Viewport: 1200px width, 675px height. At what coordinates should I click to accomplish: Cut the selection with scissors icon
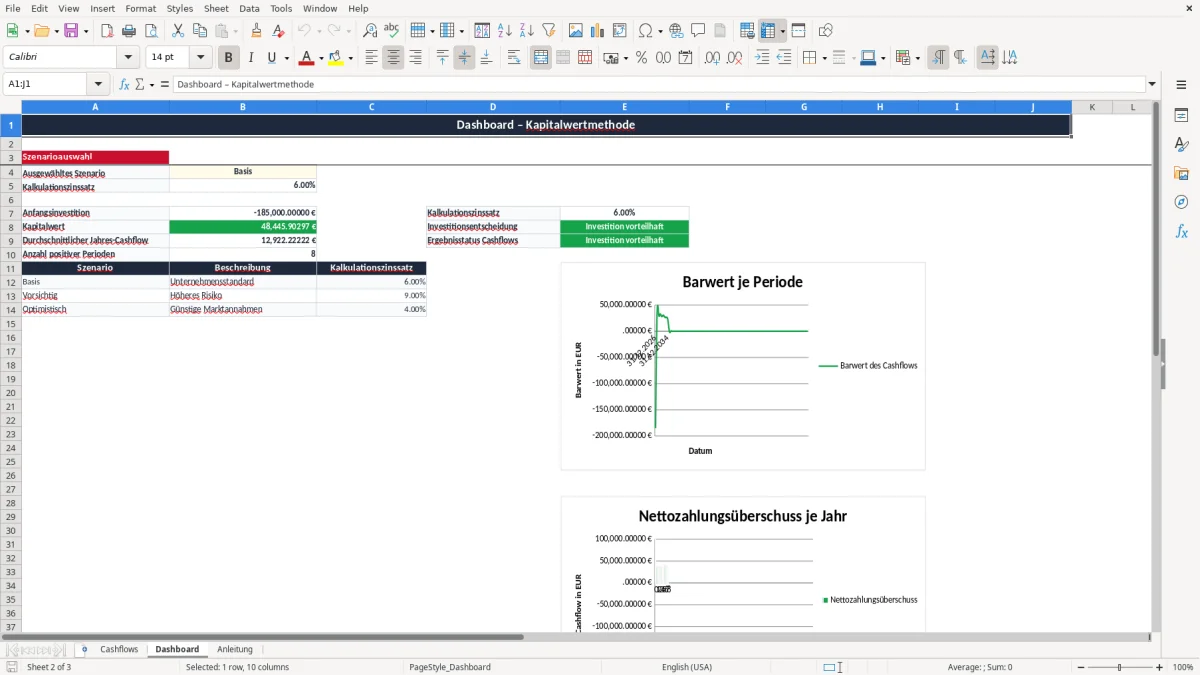(178, 31)
